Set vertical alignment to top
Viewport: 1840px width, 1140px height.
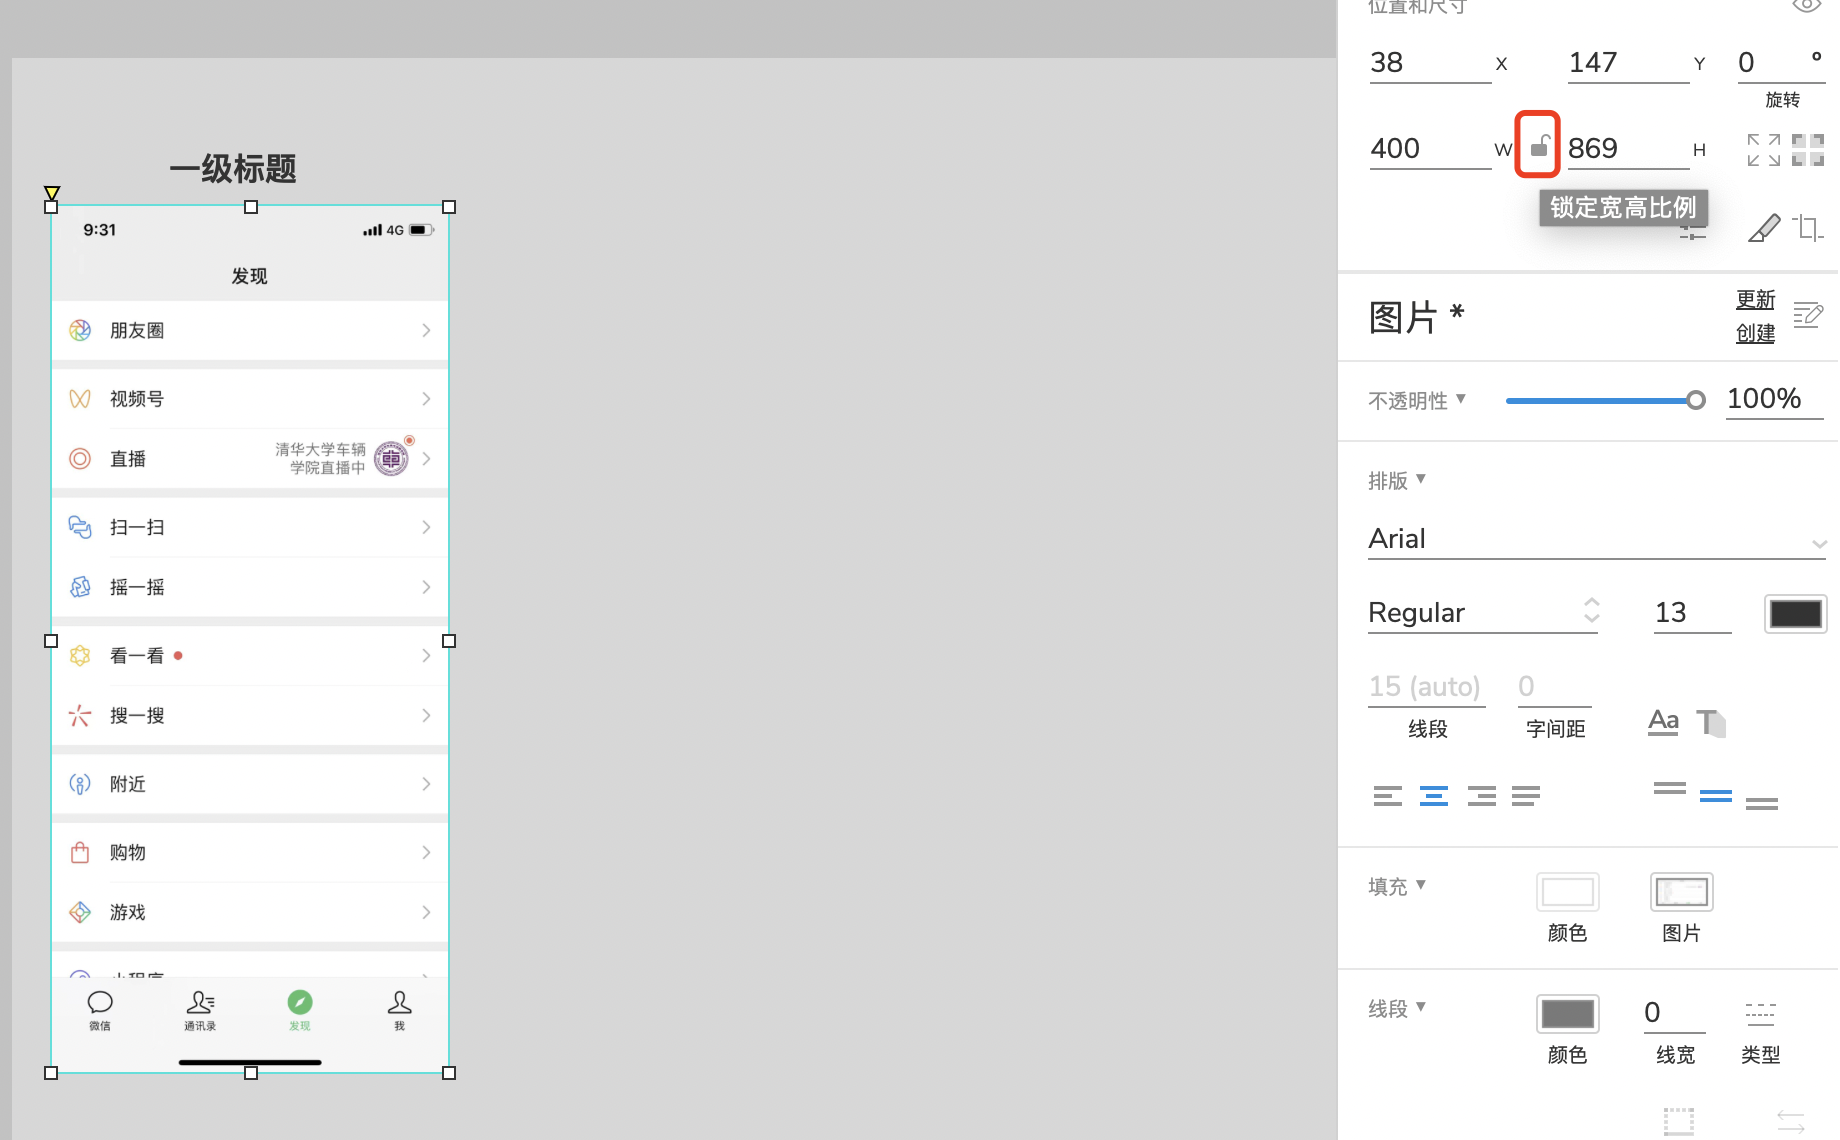click(1670, 788)
